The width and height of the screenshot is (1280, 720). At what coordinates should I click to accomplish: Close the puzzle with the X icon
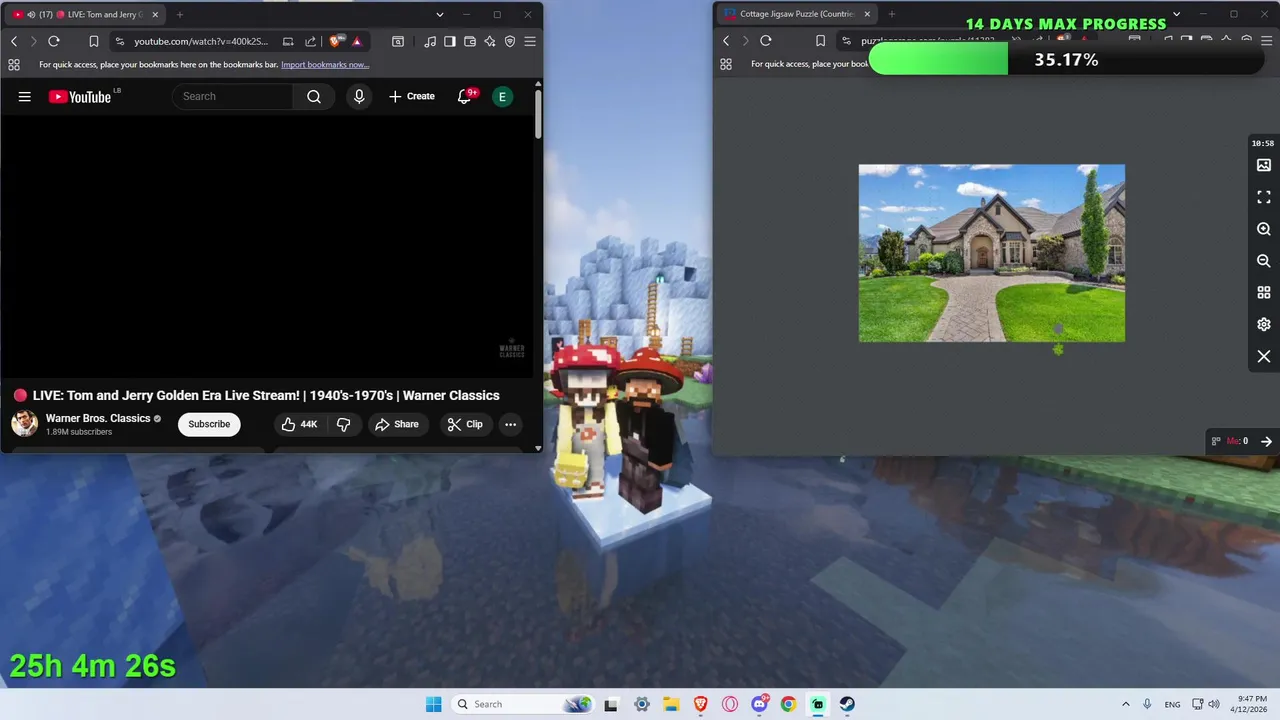pos(1264,356)
